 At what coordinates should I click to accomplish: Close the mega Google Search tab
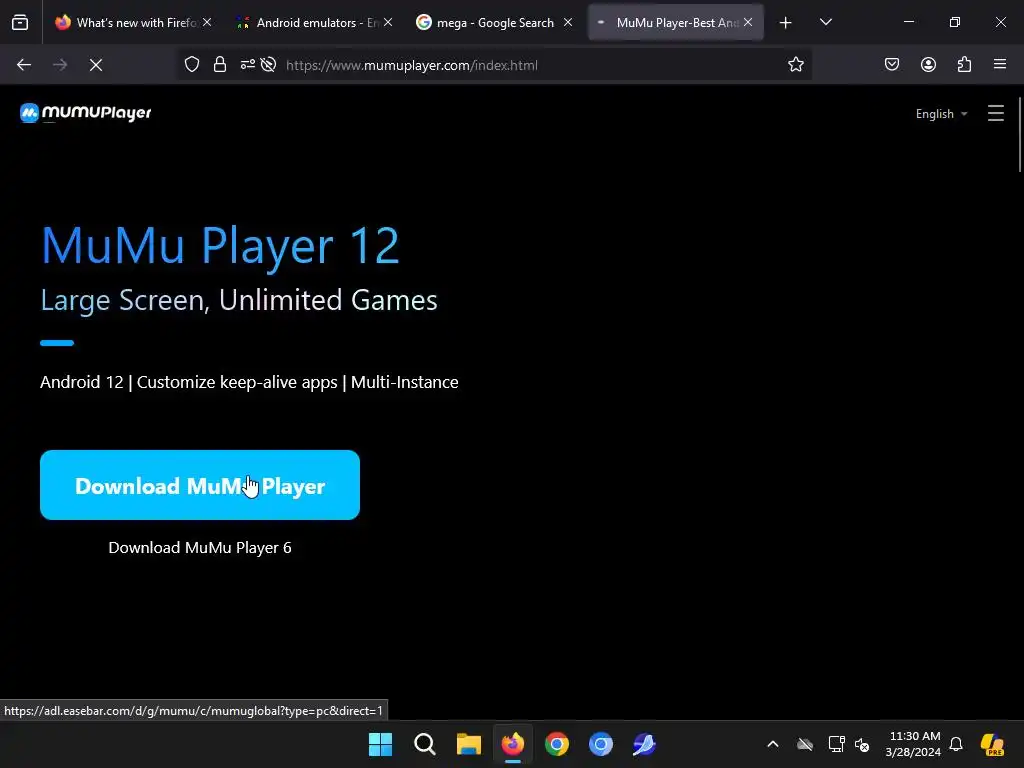click(568, 22)
